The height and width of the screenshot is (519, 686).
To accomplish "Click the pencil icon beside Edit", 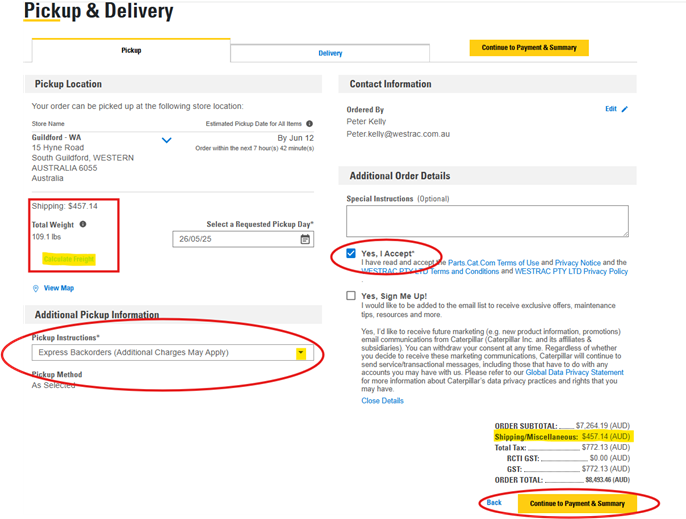I will coord(625,109).
